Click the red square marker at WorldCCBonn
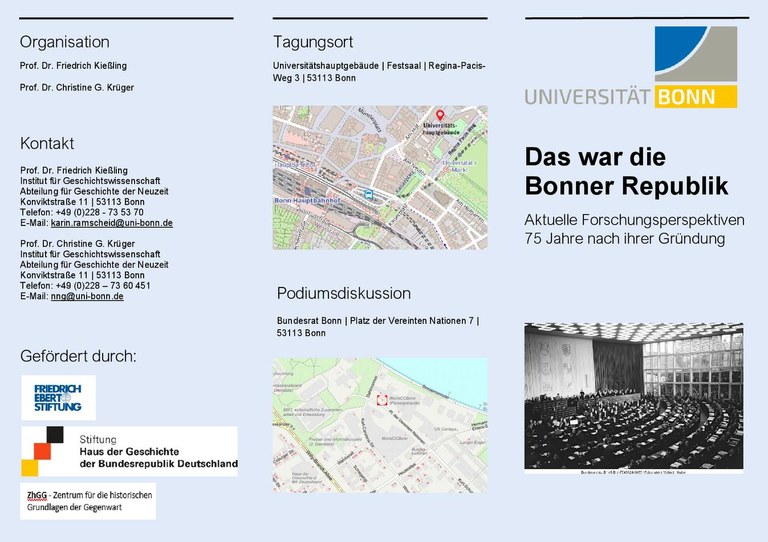Viewport: 768px width, 542px height. pos(380,400)
